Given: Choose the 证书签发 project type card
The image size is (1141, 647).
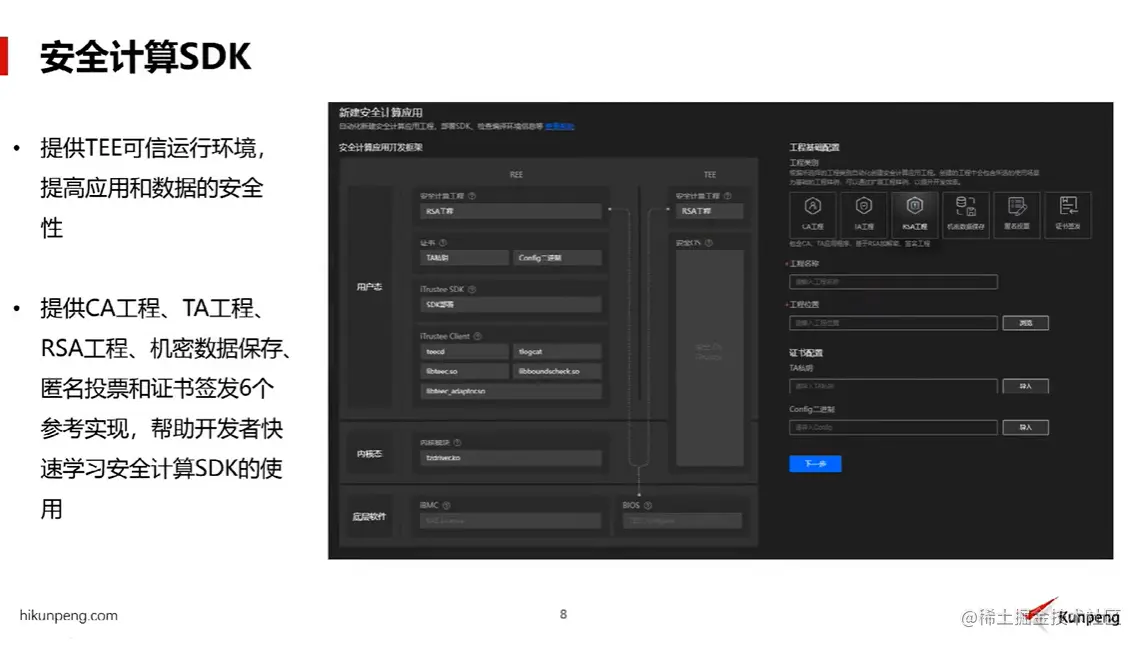Looking at the screenshot, I should [x=1068, y=214].
